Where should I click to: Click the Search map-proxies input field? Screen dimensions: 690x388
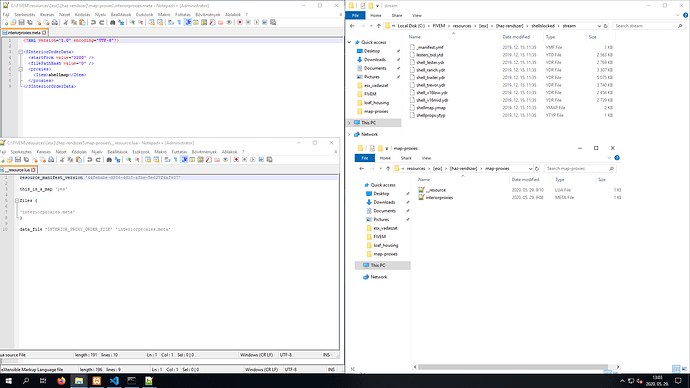[x=580, y=168]
